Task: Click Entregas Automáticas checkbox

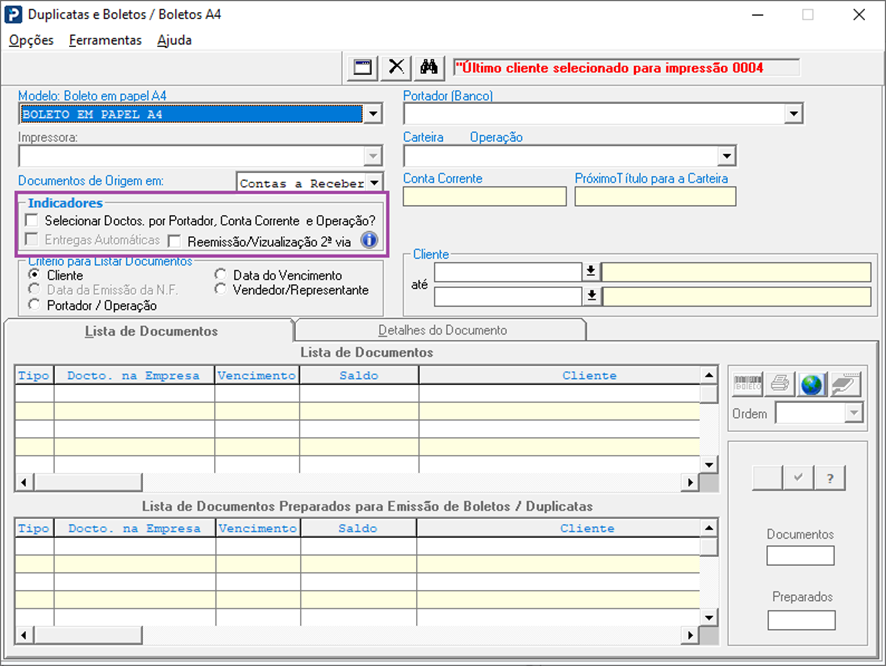Action: 32,240
